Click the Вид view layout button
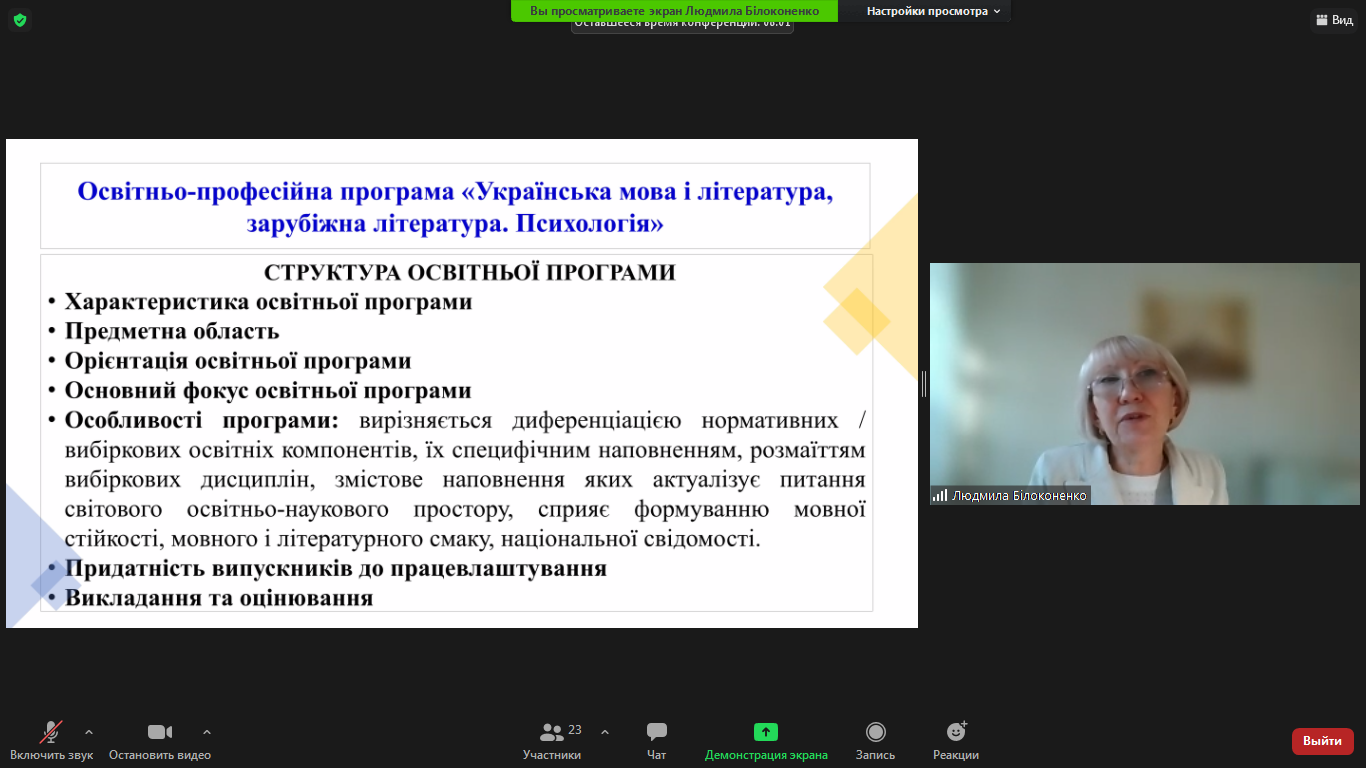This screenshot has width=1366, height=768. [x=1335, y=20]
